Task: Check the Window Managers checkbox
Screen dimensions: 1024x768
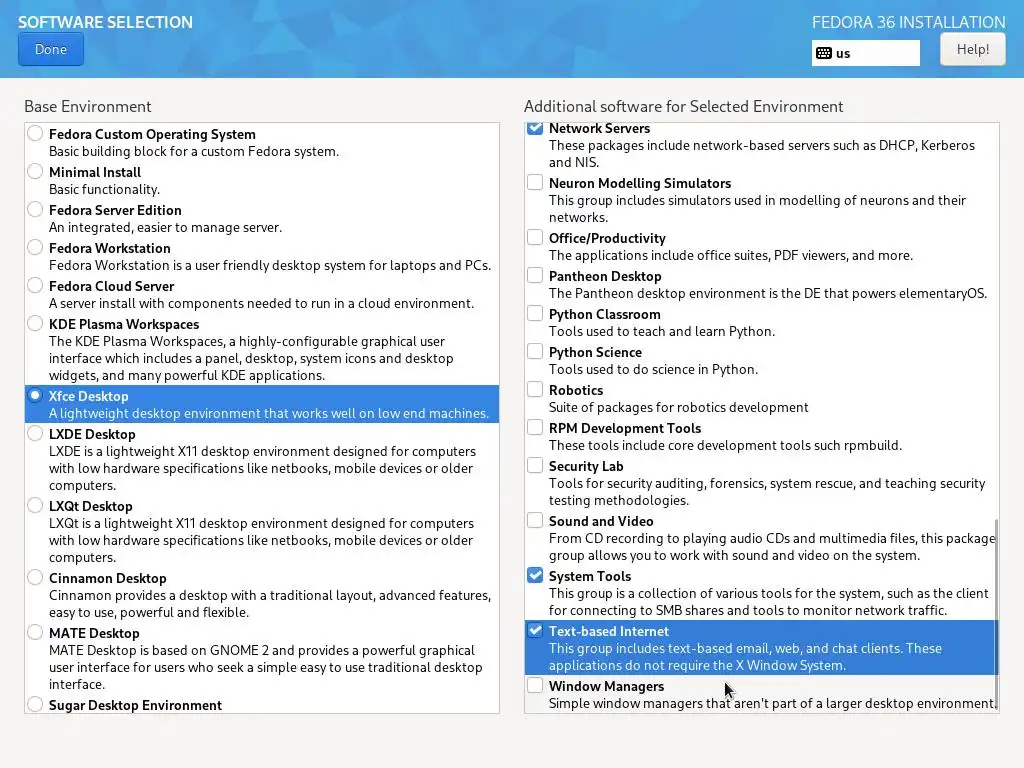Action: [535, 685]
